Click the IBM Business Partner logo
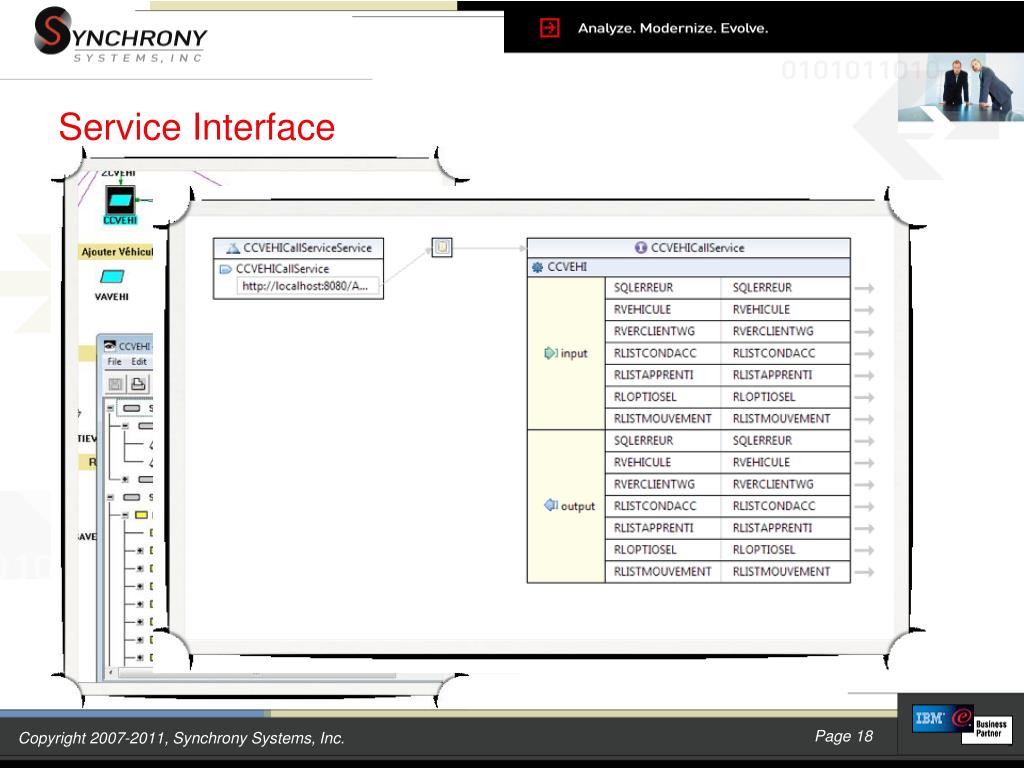This screenshot has height=768, width=1024. tap(961, 724)
